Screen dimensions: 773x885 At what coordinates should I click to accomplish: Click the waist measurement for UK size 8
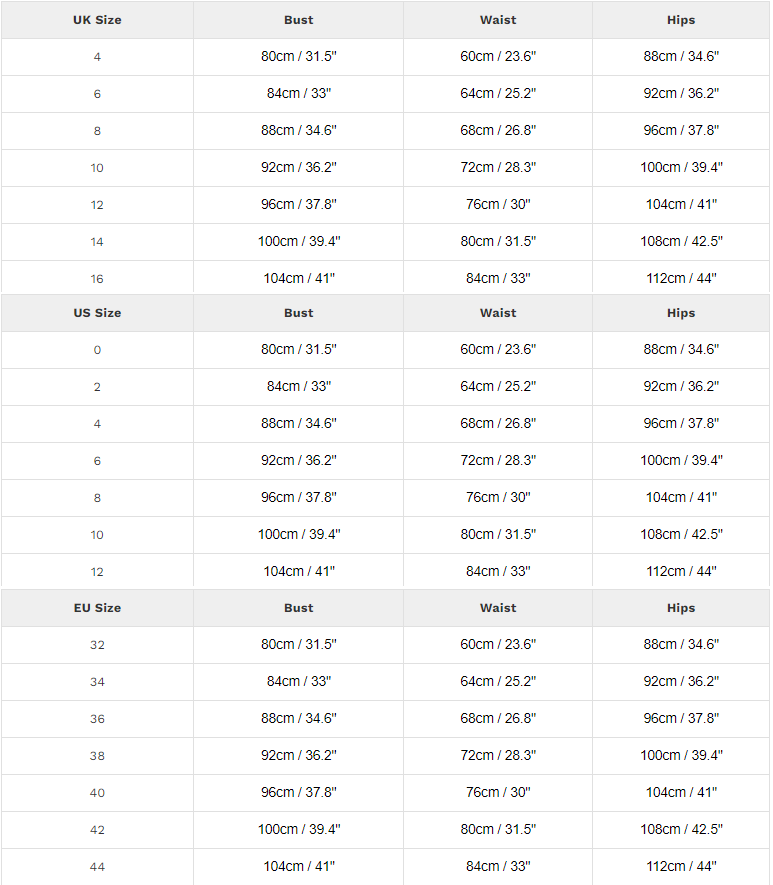[498, 131]
